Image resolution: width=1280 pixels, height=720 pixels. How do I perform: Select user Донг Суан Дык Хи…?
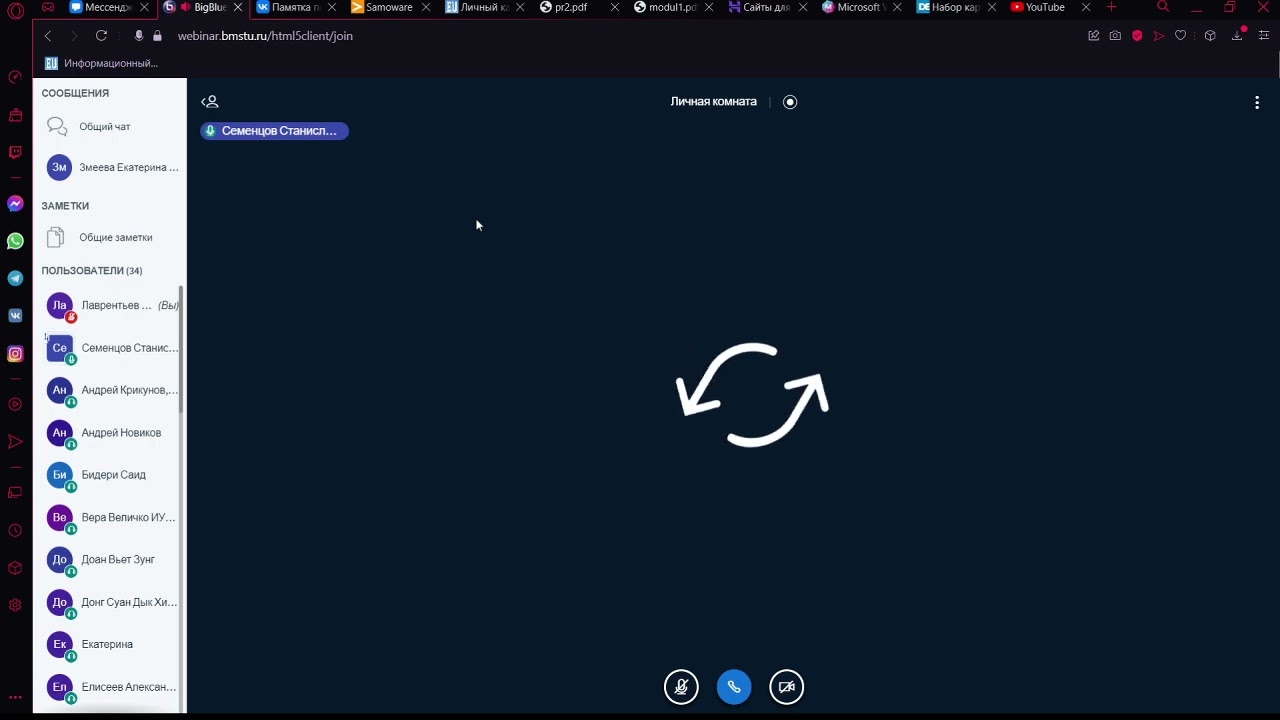(x=110, y=602)
